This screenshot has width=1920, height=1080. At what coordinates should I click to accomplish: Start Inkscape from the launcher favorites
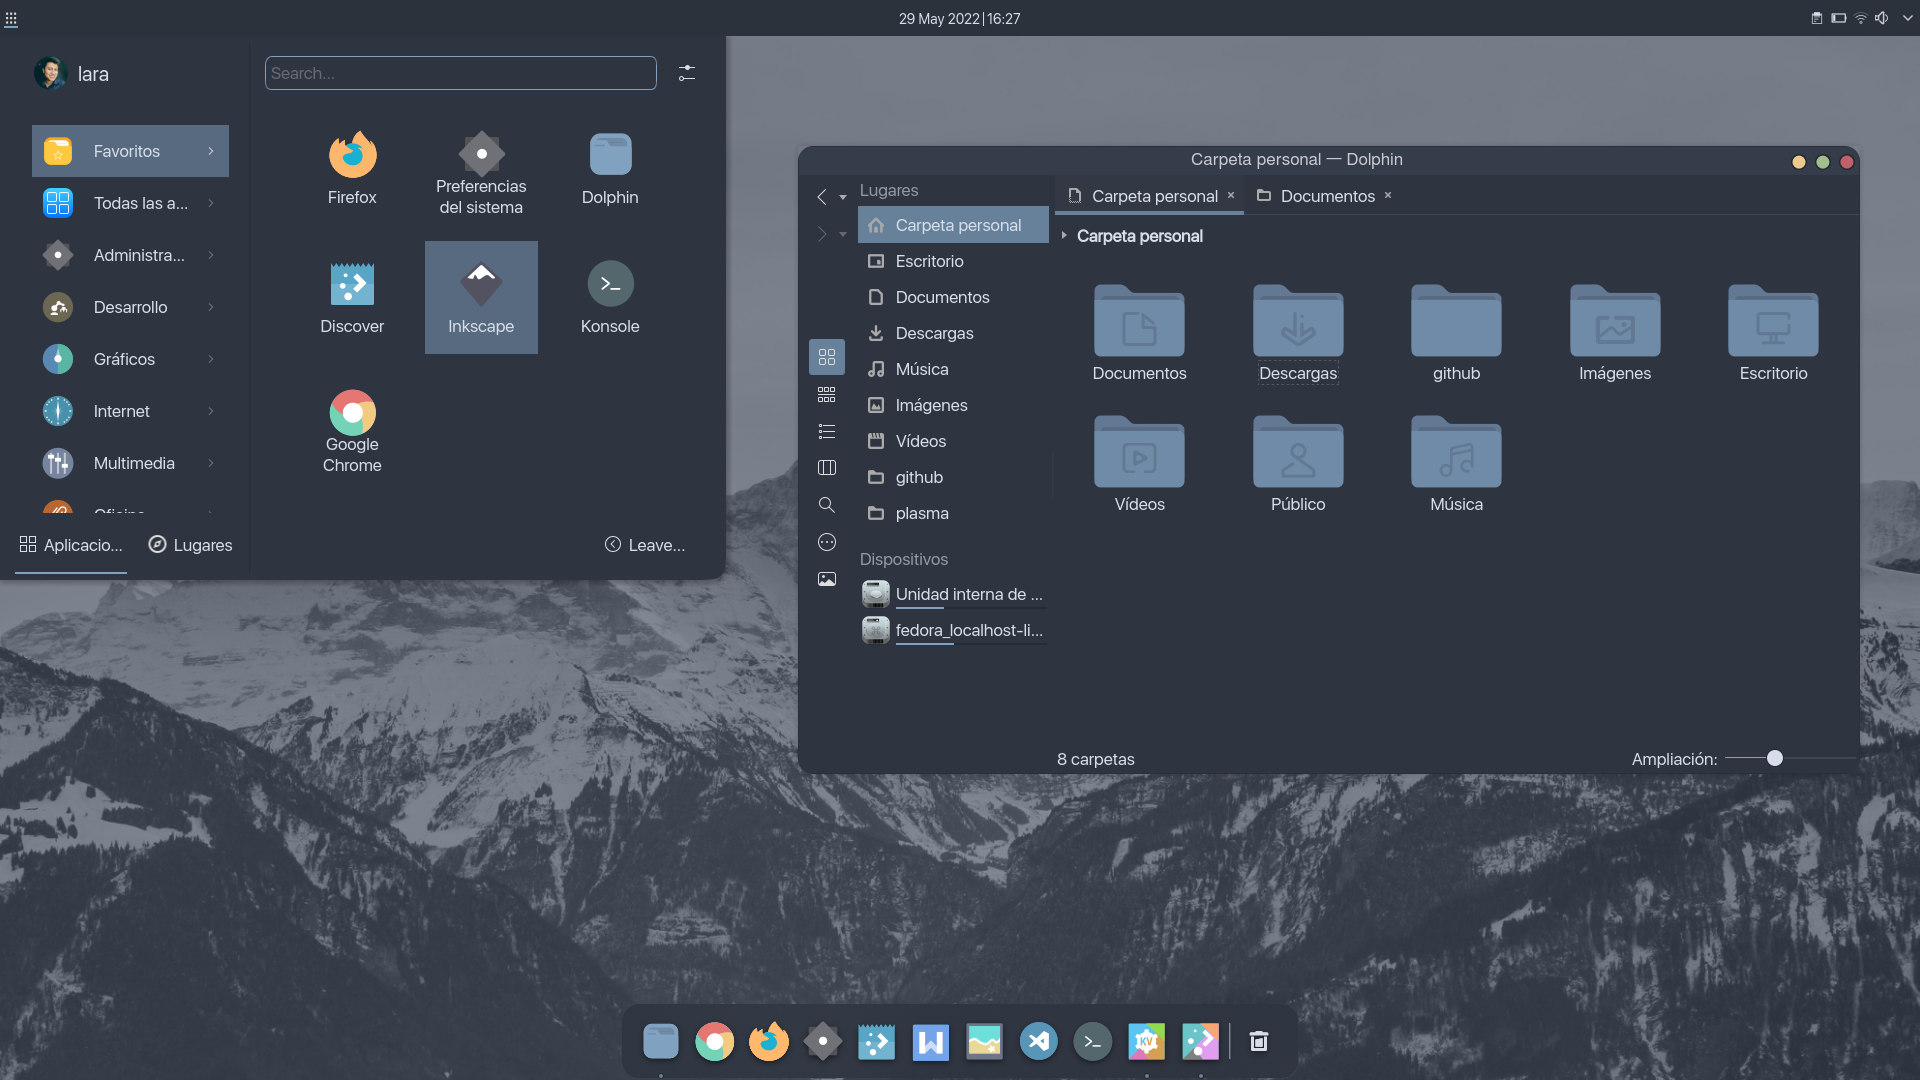pyautogui.click(x=481, y=297)
